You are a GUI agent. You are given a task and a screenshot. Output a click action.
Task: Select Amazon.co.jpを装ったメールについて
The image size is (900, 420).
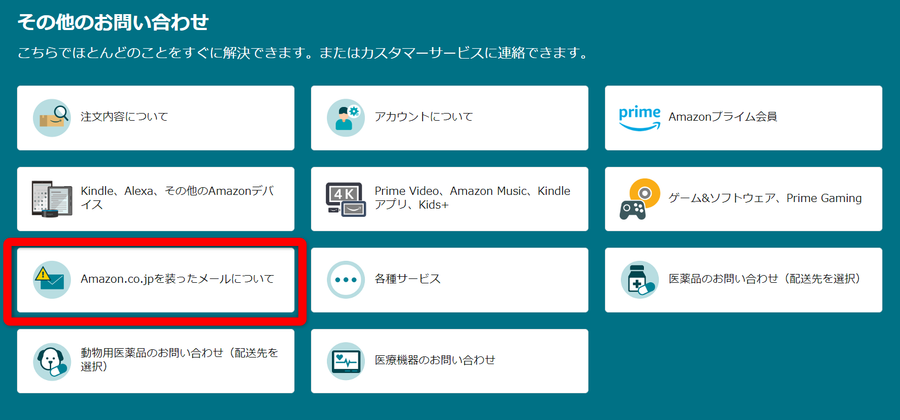[x=156, y=280]
